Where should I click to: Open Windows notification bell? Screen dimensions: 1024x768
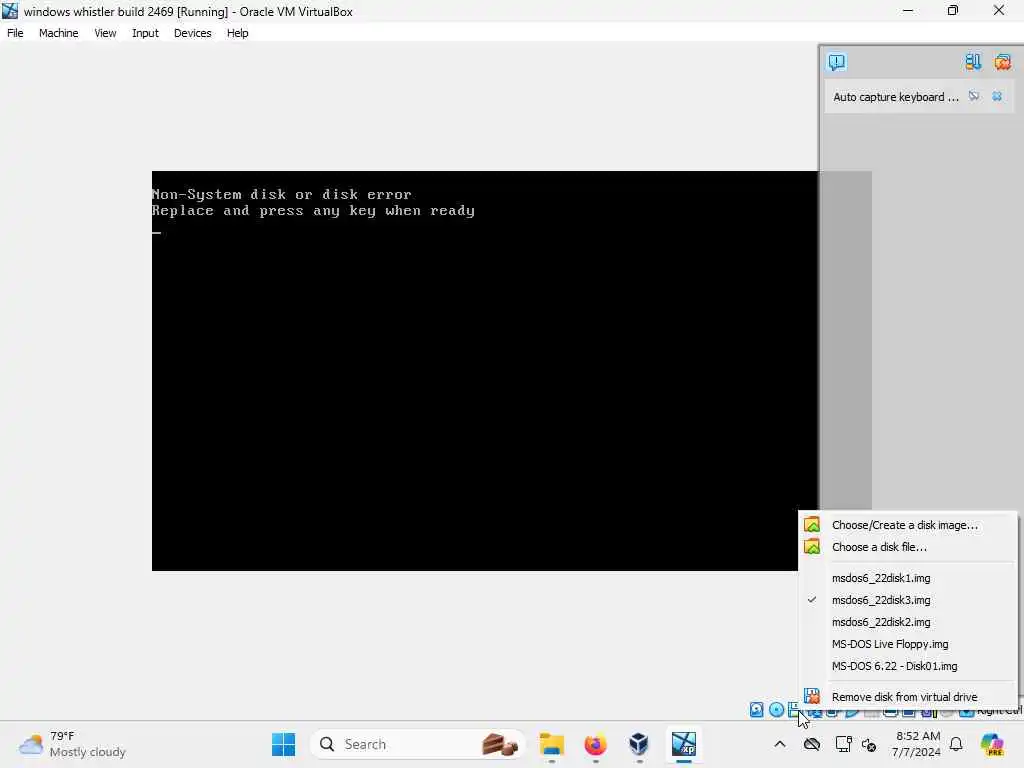(956, 744)
